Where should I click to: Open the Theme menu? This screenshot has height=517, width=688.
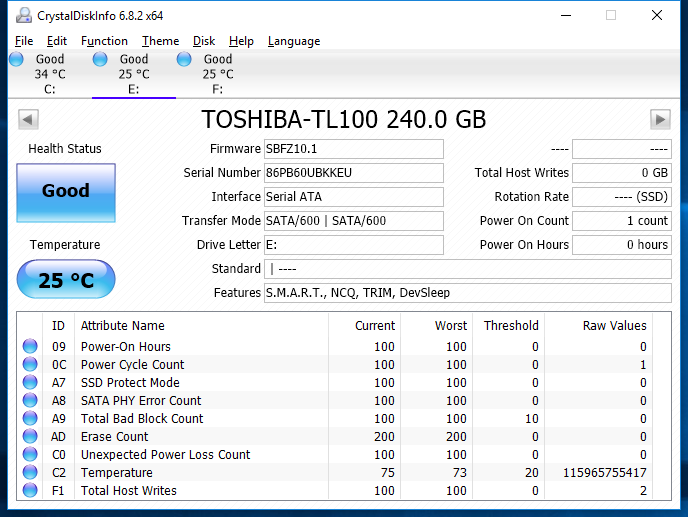tap(160, 41)
